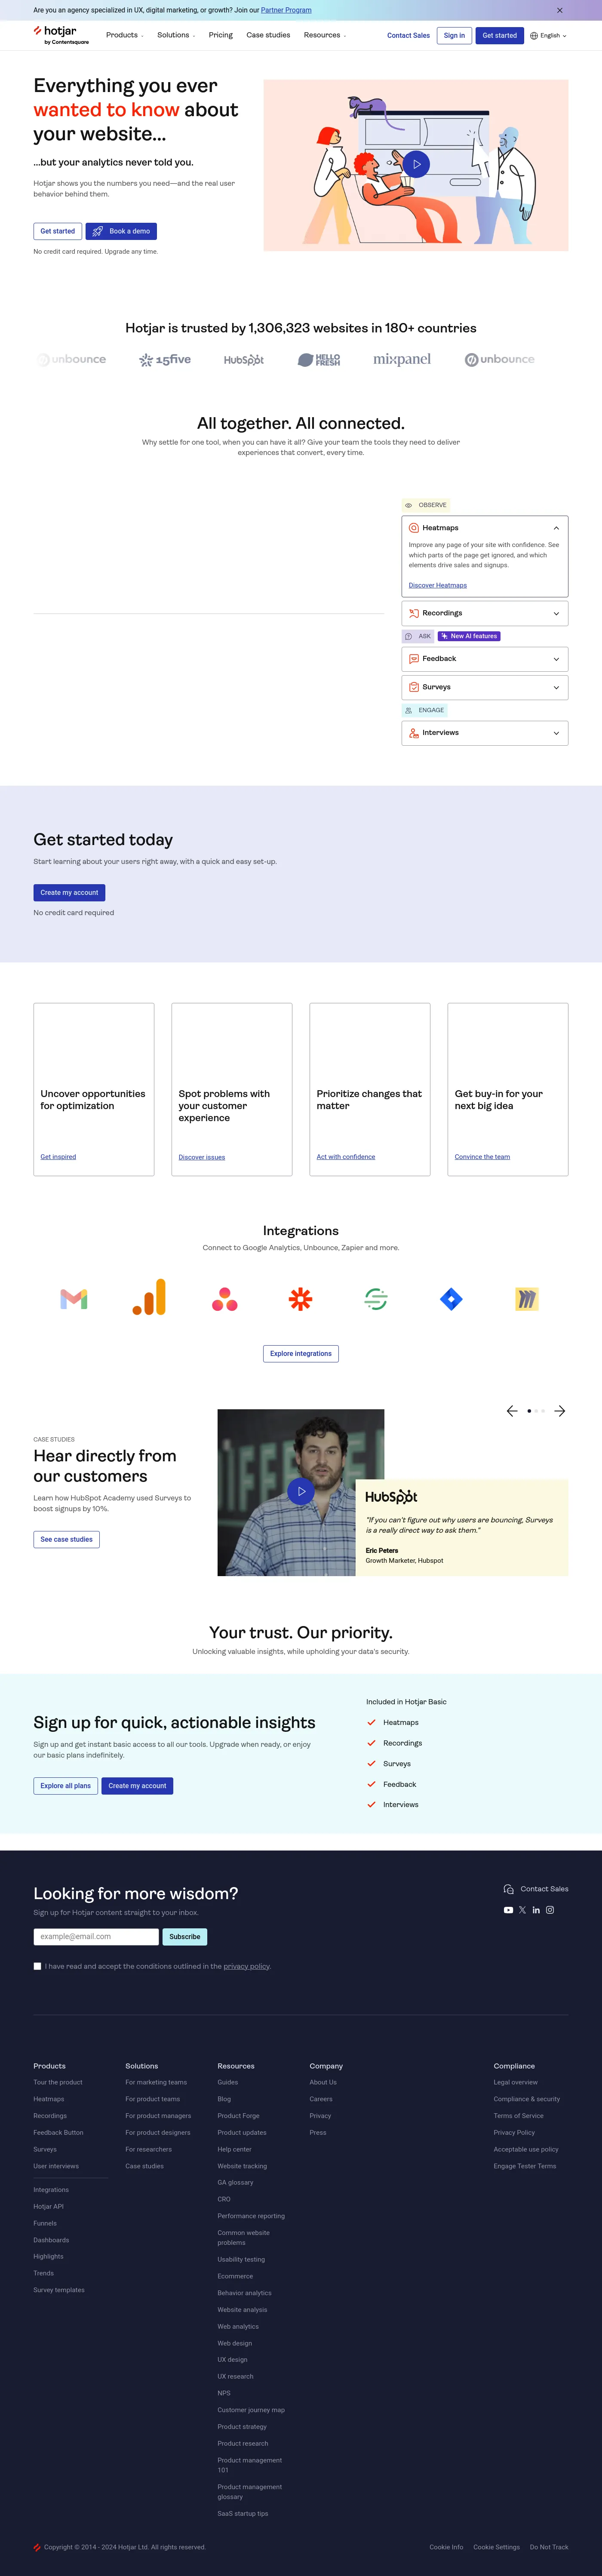602x2576 pixels.
Task: Open Pricing in the top navigation
Action: coord(221,35)
